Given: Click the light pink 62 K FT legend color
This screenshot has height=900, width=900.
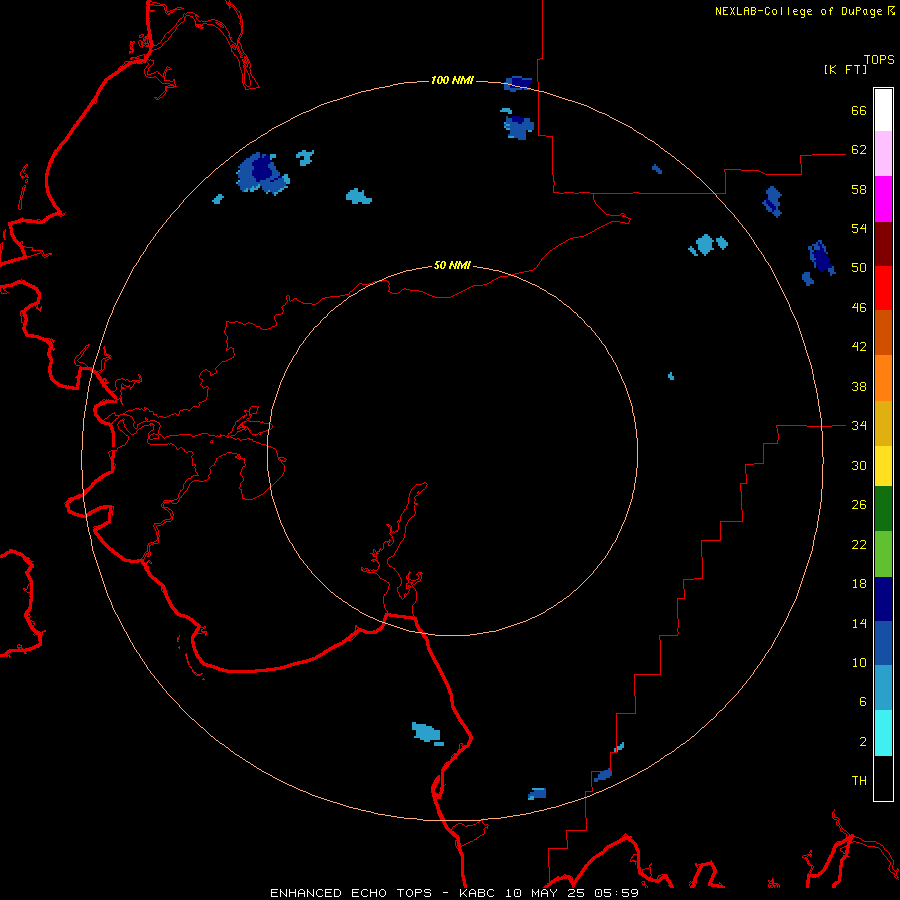Looking at the screenshot, I should [883, 153].
